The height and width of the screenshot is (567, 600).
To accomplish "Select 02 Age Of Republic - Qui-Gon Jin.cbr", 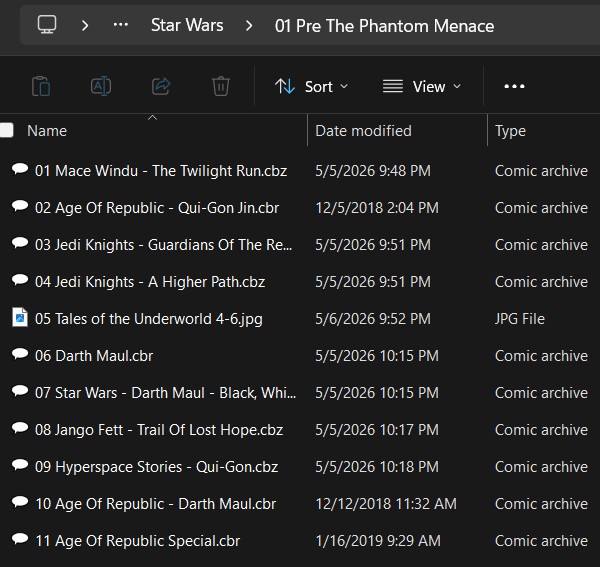I will pos(157,208).
